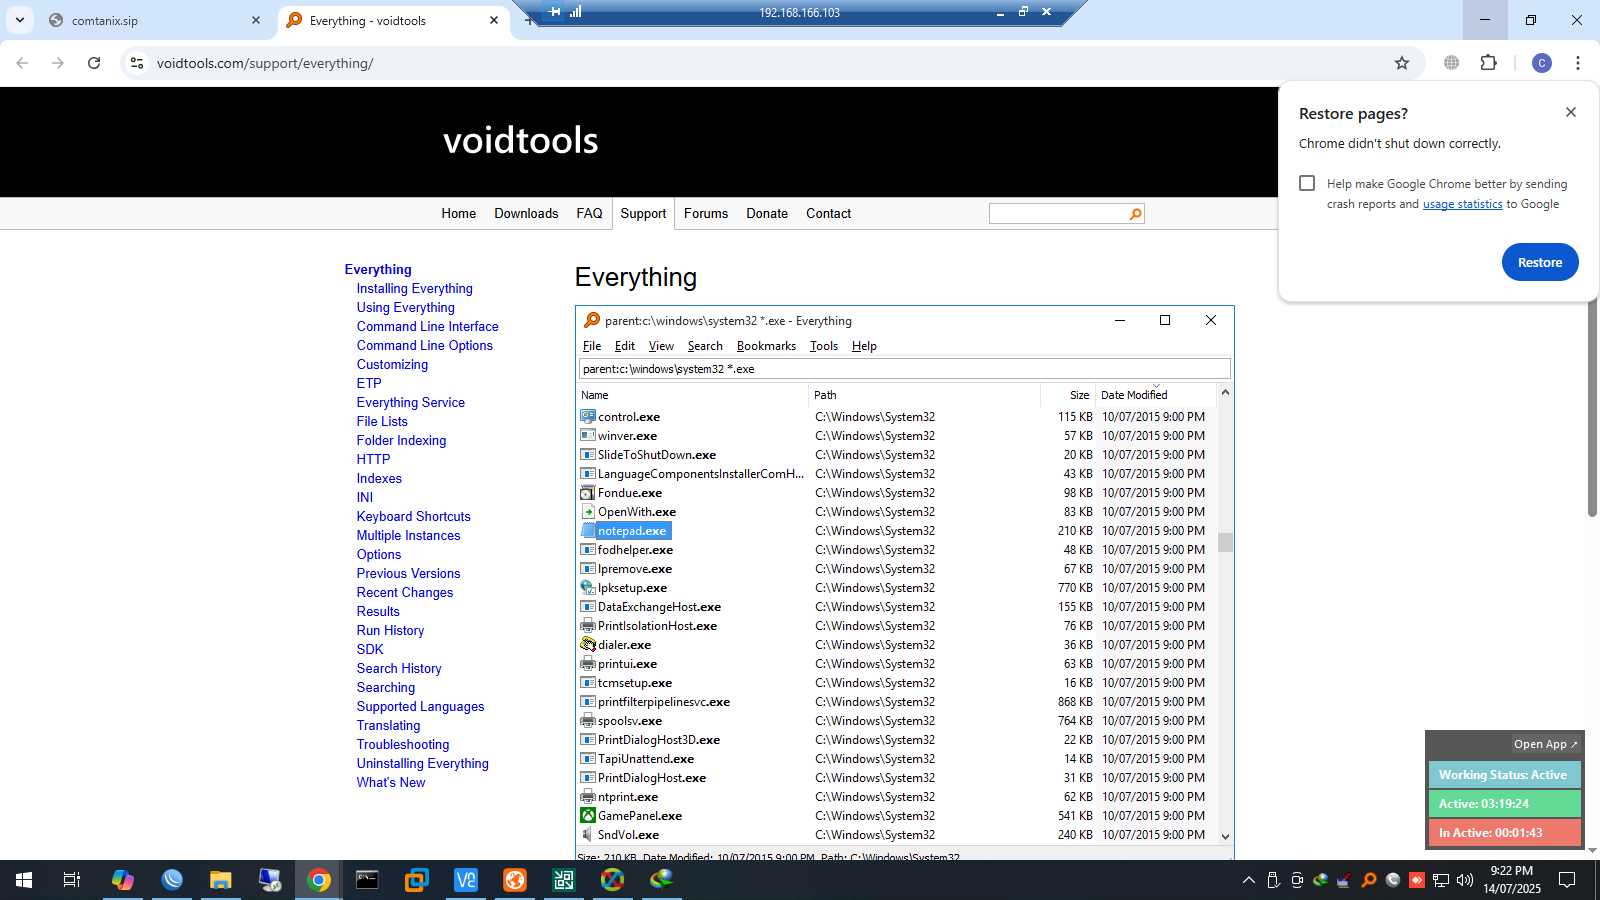Bookmark this page with the star icon
The height and width of the screenshot is (900, 1600).
tap(1402, 63)
